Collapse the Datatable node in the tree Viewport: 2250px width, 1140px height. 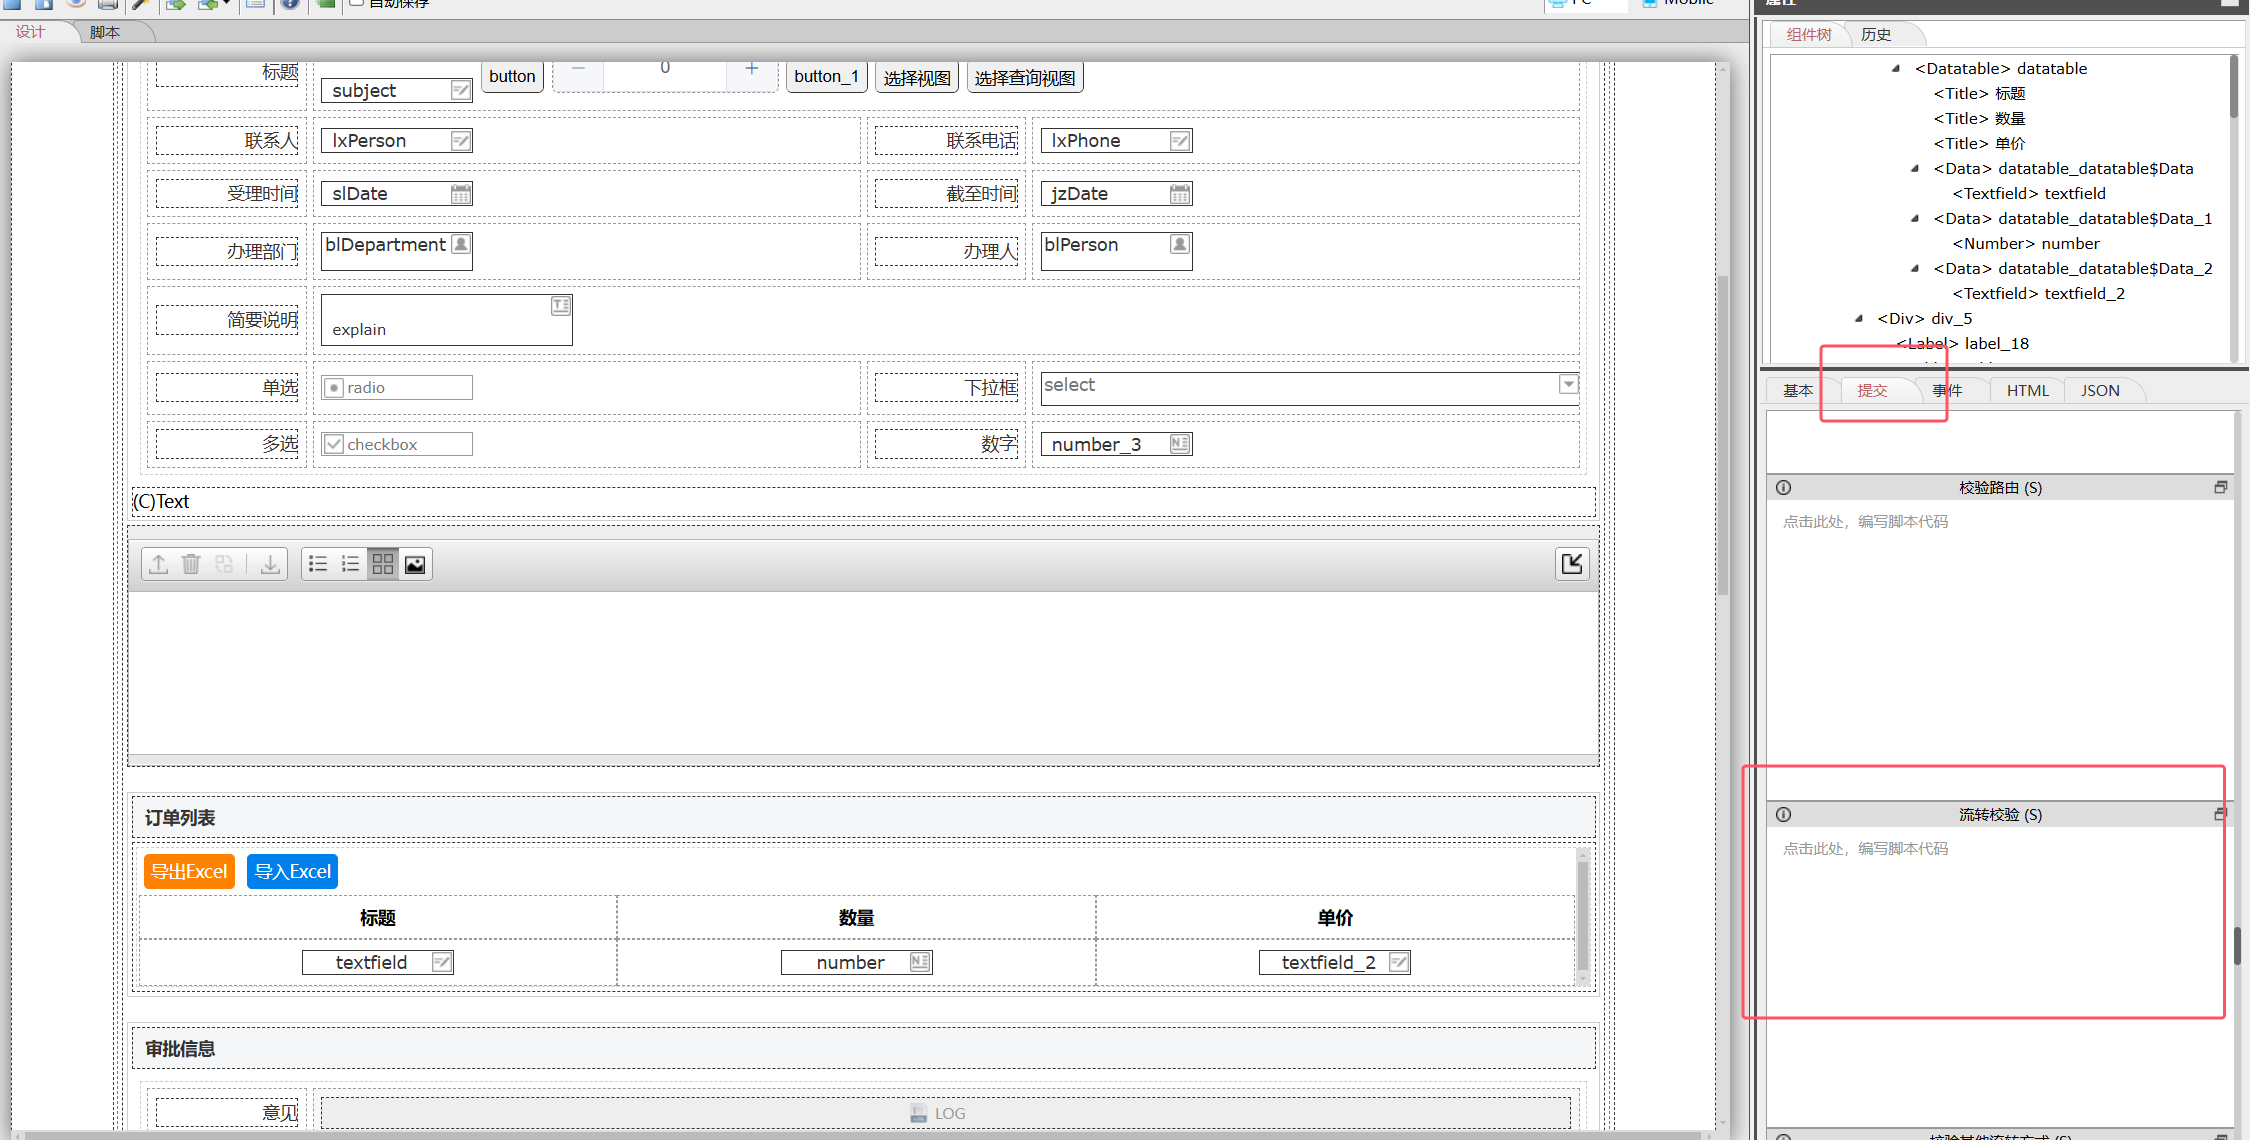[x=1895, y=69]
